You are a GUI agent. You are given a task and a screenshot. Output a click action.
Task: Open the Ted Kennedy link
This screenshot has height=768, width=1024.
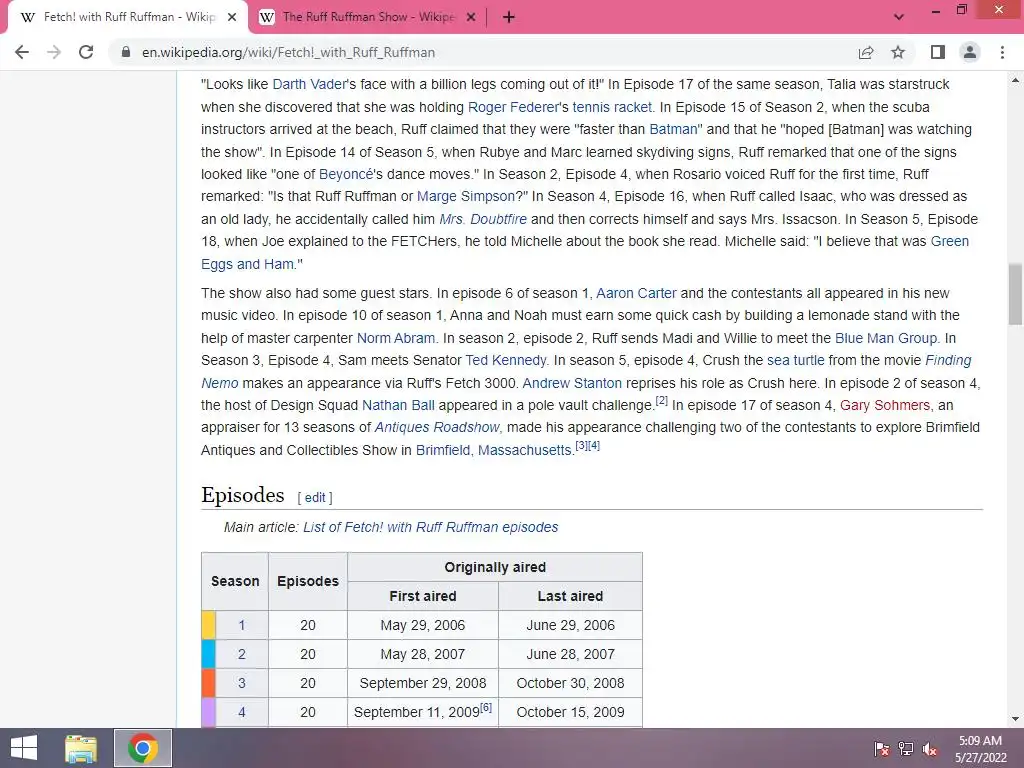coord(505,360)
